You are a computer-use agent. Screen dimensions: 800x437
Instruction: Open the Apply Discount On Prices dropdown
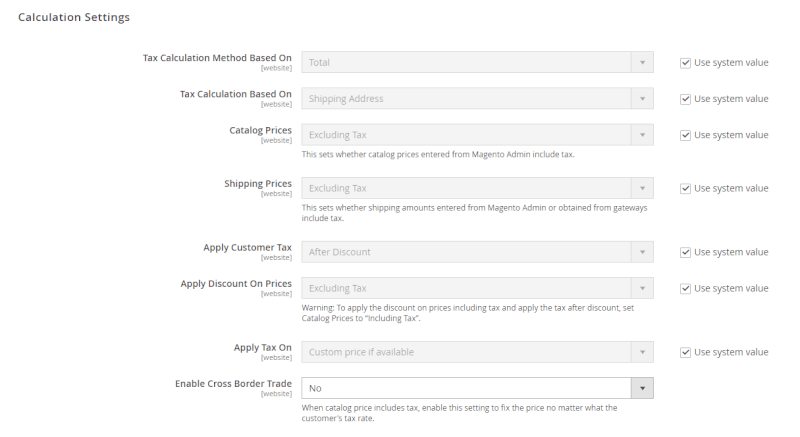click(x=477, y=288)
